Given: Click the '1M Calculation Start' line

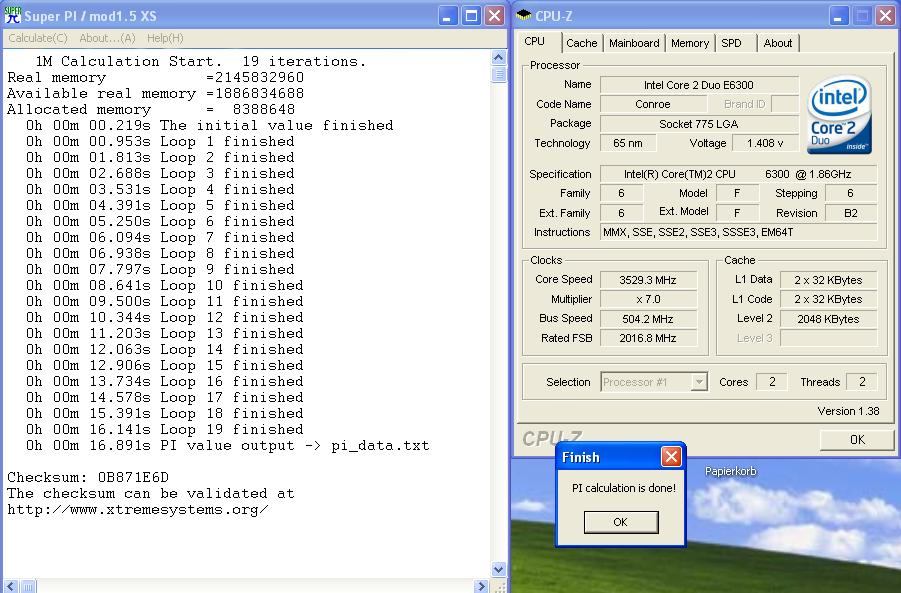Looking at the screenshot, I should (x=201, y=61).
